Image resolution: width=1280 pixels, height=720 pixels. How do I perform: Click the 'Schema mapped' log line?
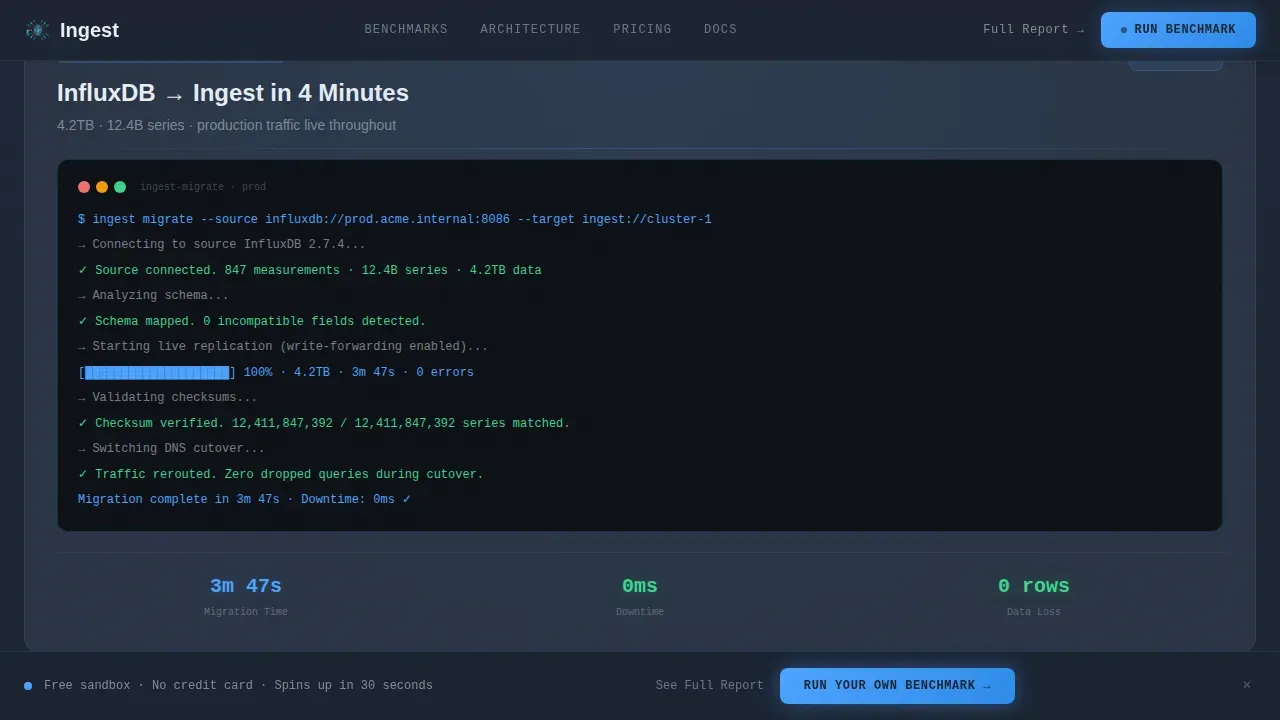pos(252,321)
